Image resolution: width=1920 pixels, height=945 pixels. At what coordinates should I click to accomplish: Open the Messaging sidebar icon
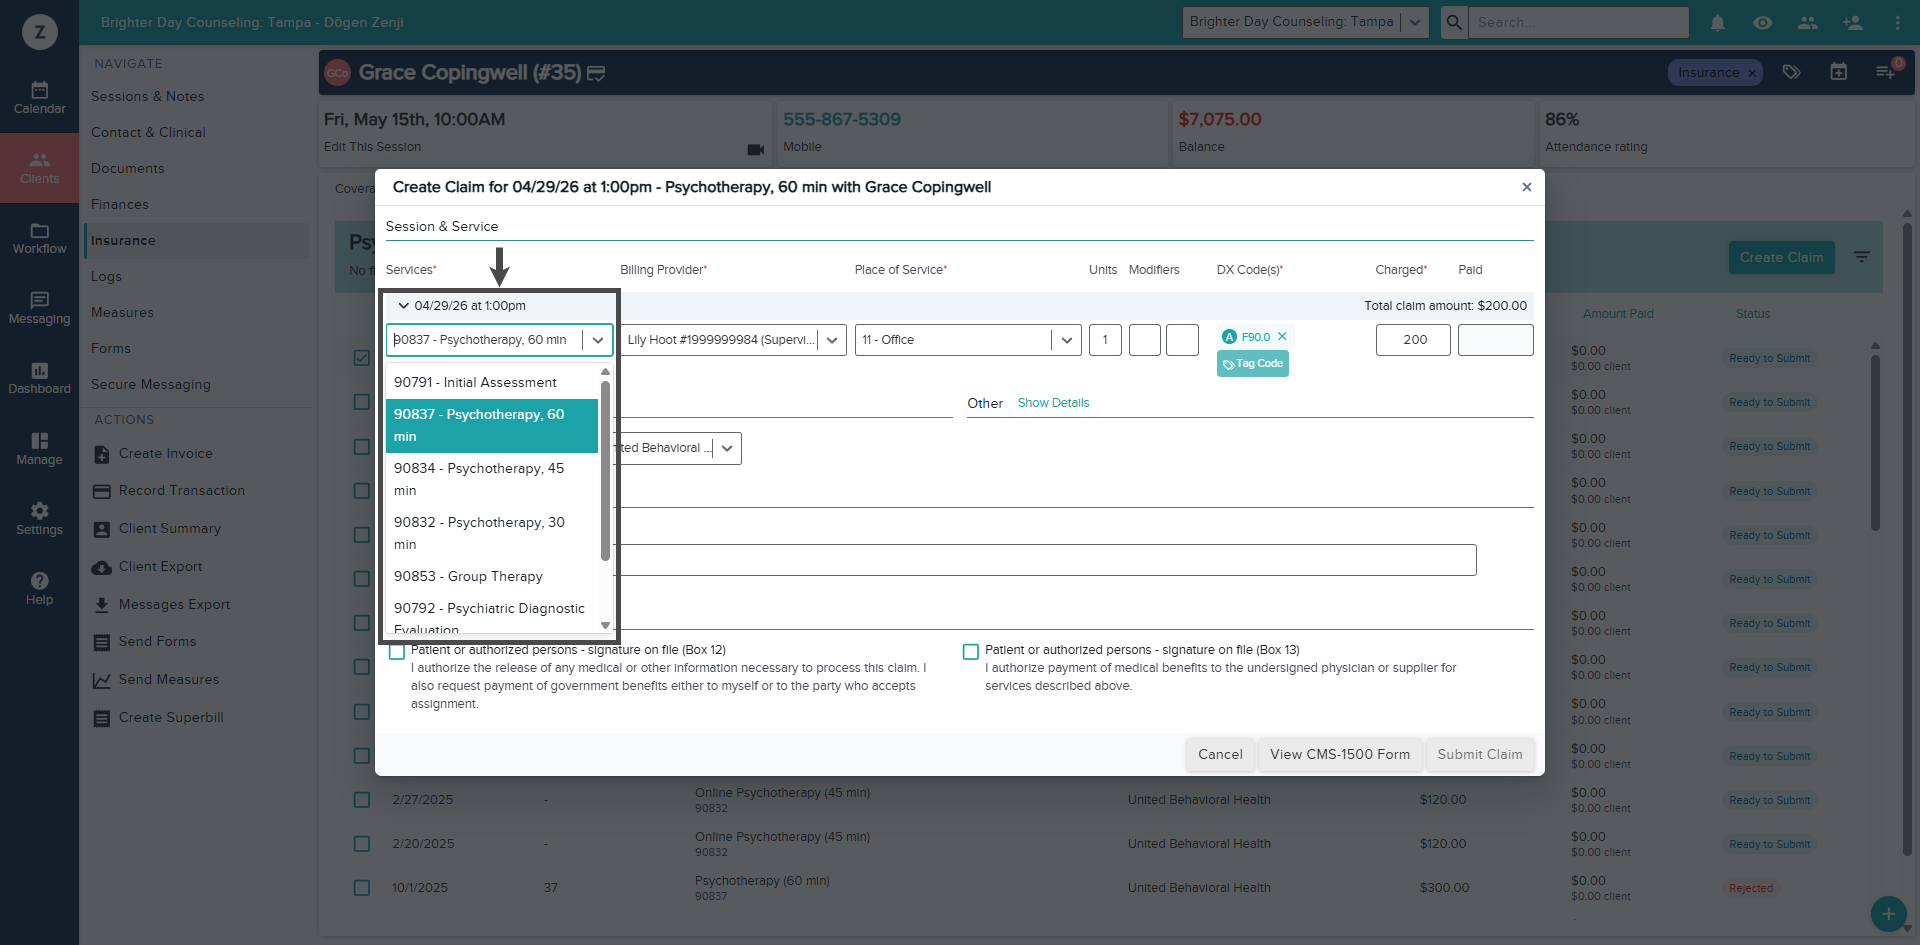point(39,308)
